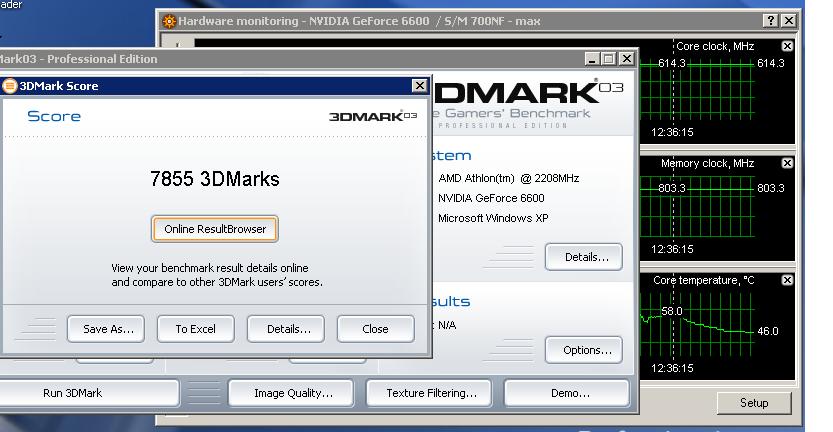Click the 58.0 temperature peak marker
Screen dimensions: 833x432
click(x=672, y=311)
